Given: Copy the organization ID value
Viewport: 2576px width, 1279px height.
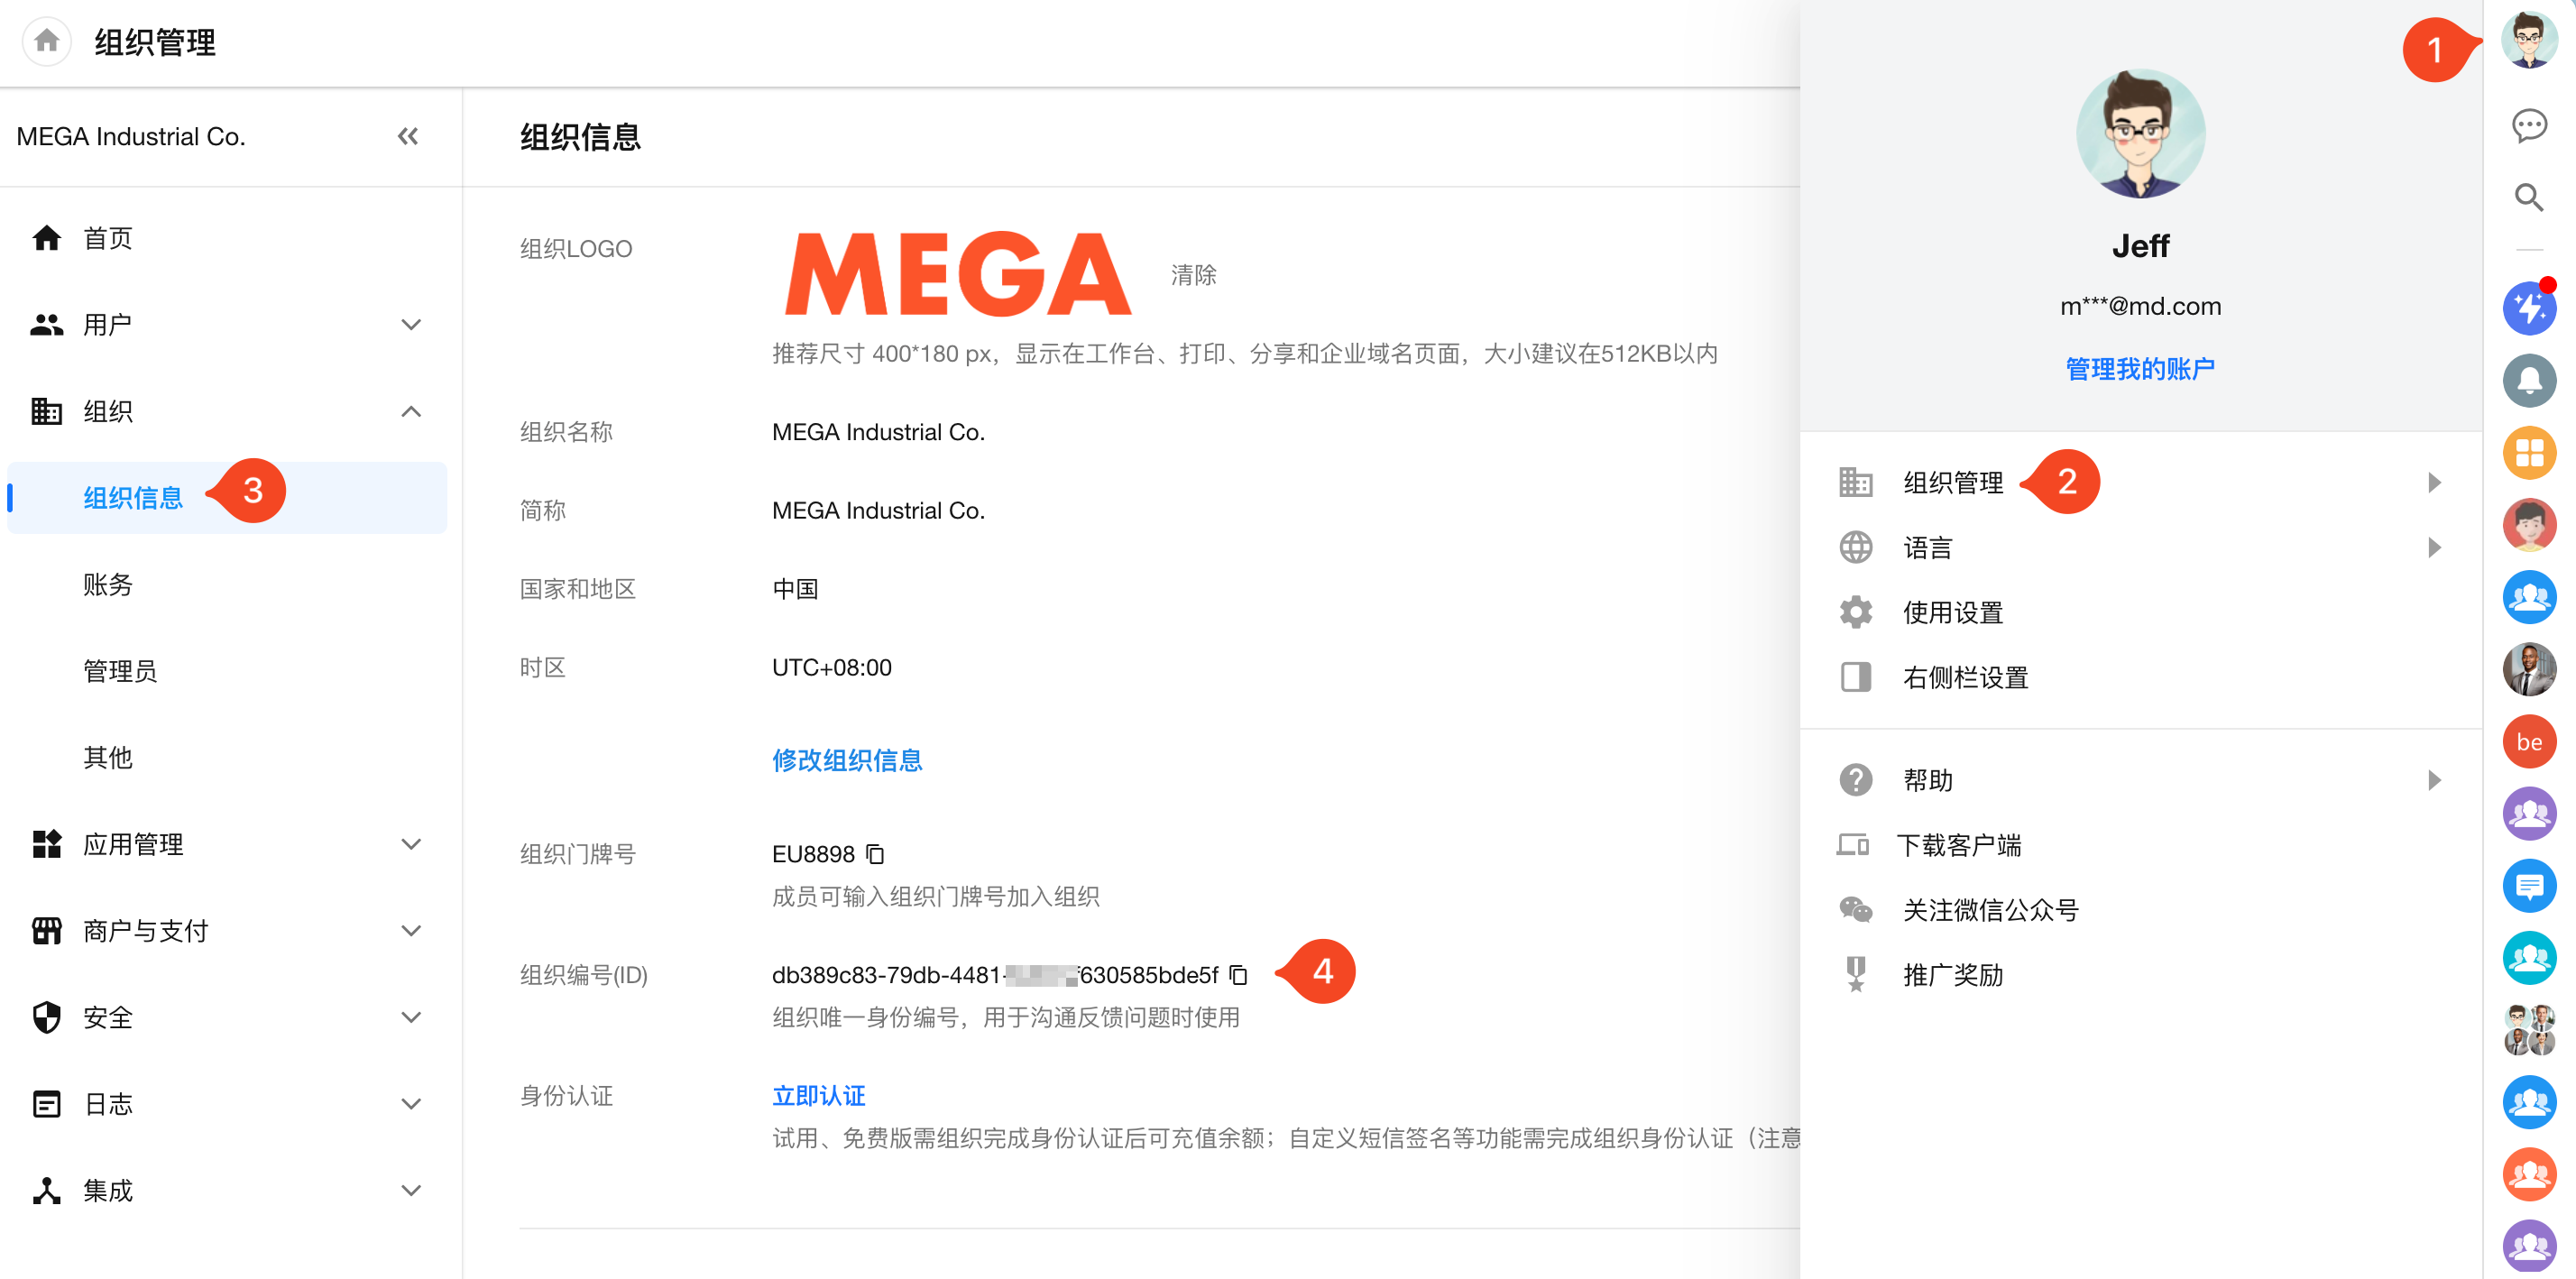Looking at the screenshot, I should [1238, 974].
